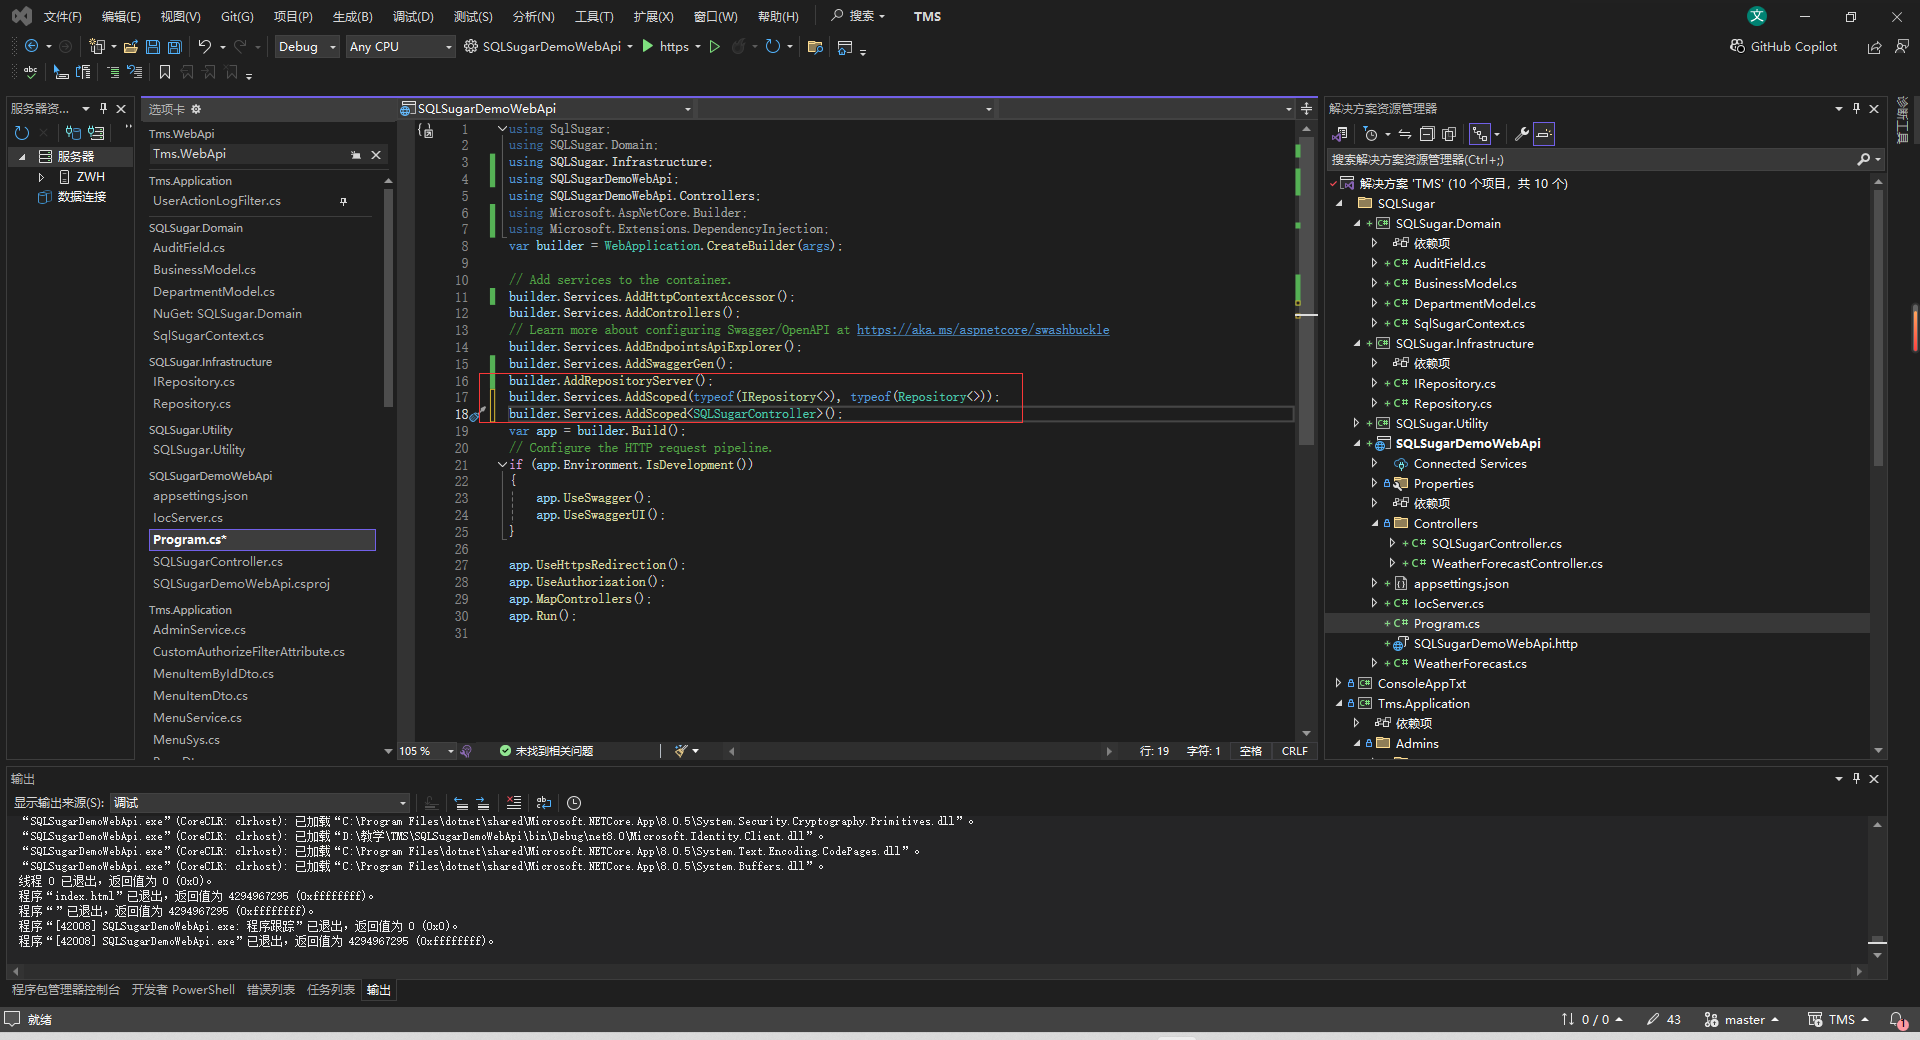
Task: Collapse the SQLSugar.Domain project node
Action: pyautogui.click(x=1357, y=224)
